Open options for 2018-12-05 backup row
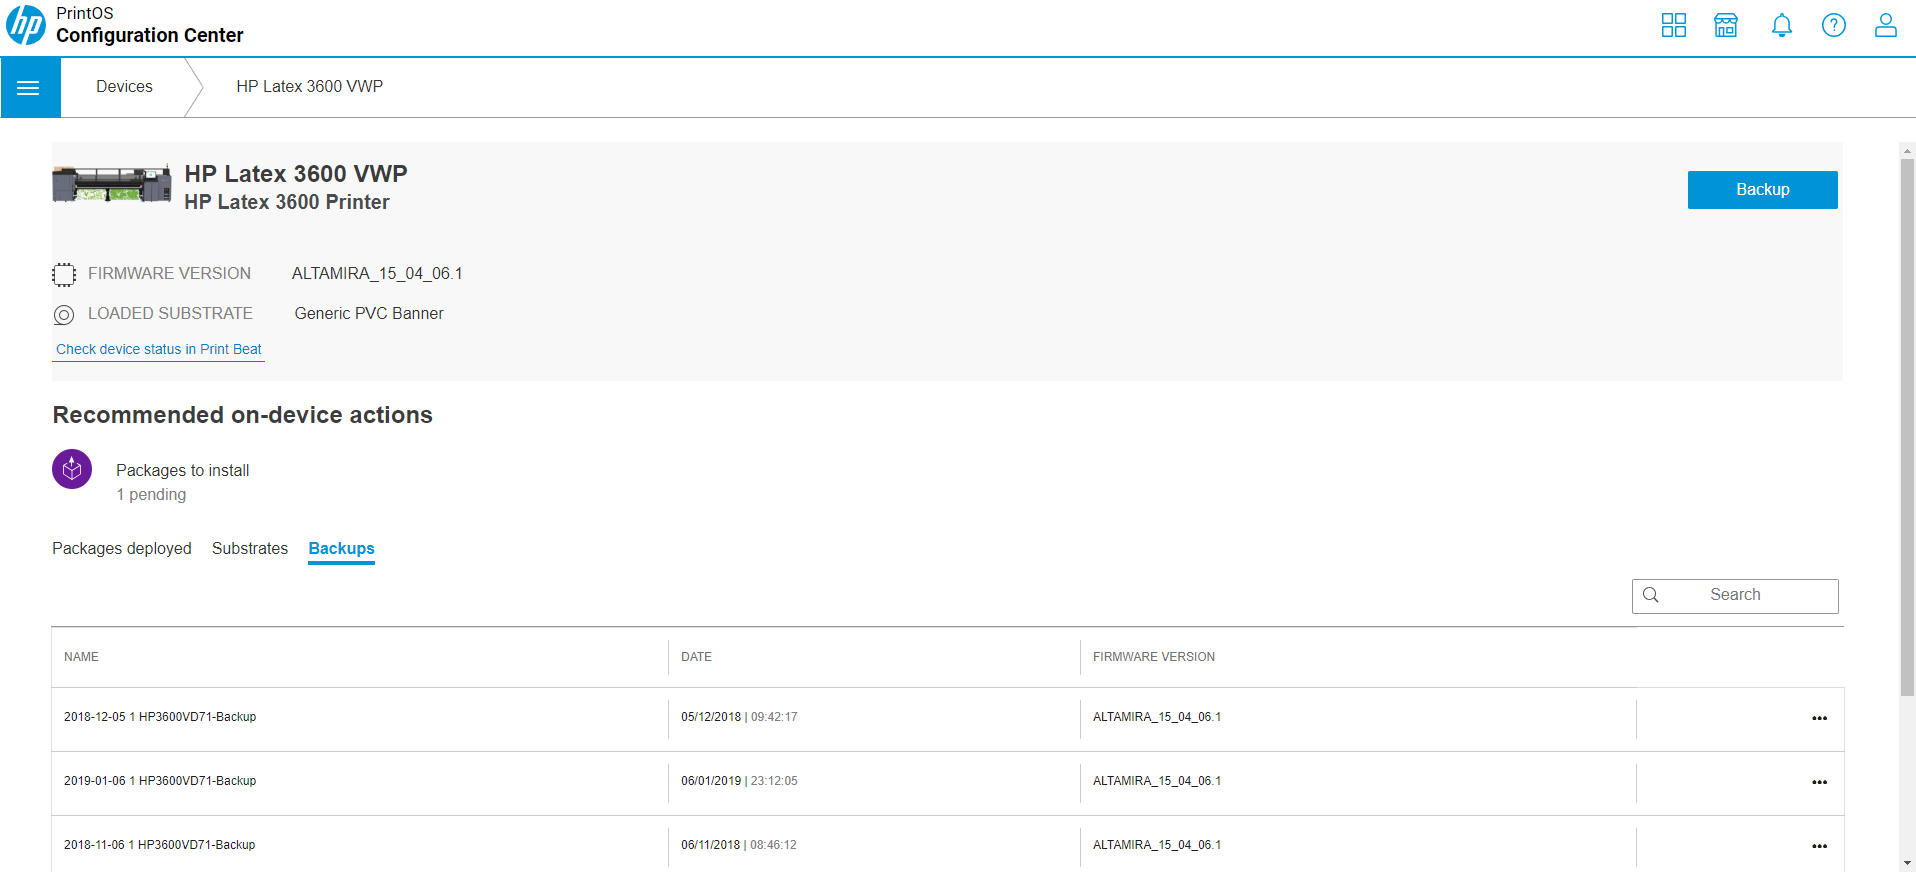Viewport: 1916px width, 874px height. coord(1819,718)
